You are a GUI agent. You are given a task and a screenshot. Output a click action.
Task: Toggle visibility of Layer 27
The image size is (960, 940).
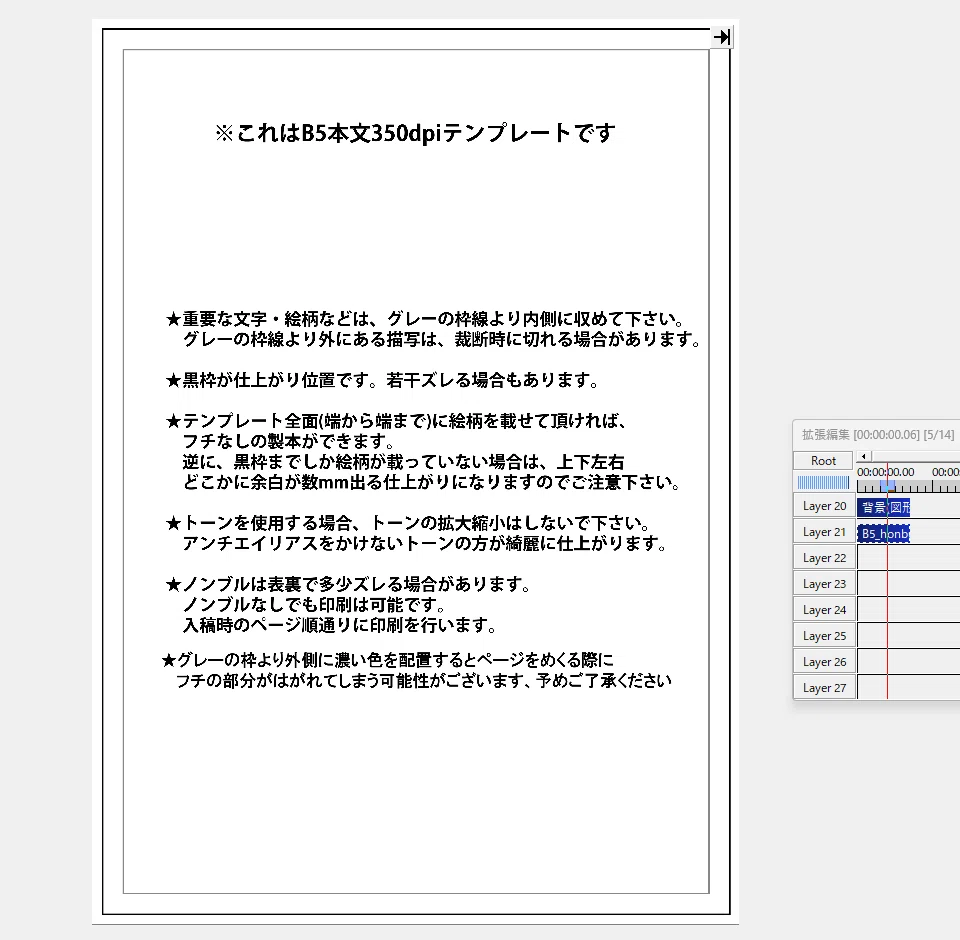[824, 688]
